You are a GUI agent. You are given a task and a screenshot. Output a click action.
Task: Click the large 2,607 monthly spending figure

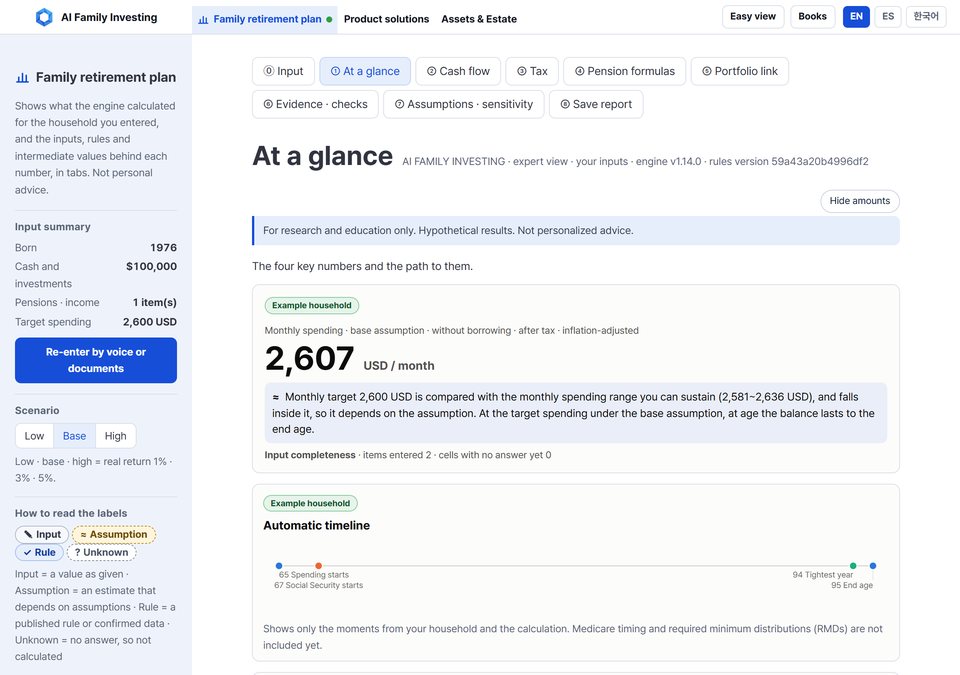310,359
